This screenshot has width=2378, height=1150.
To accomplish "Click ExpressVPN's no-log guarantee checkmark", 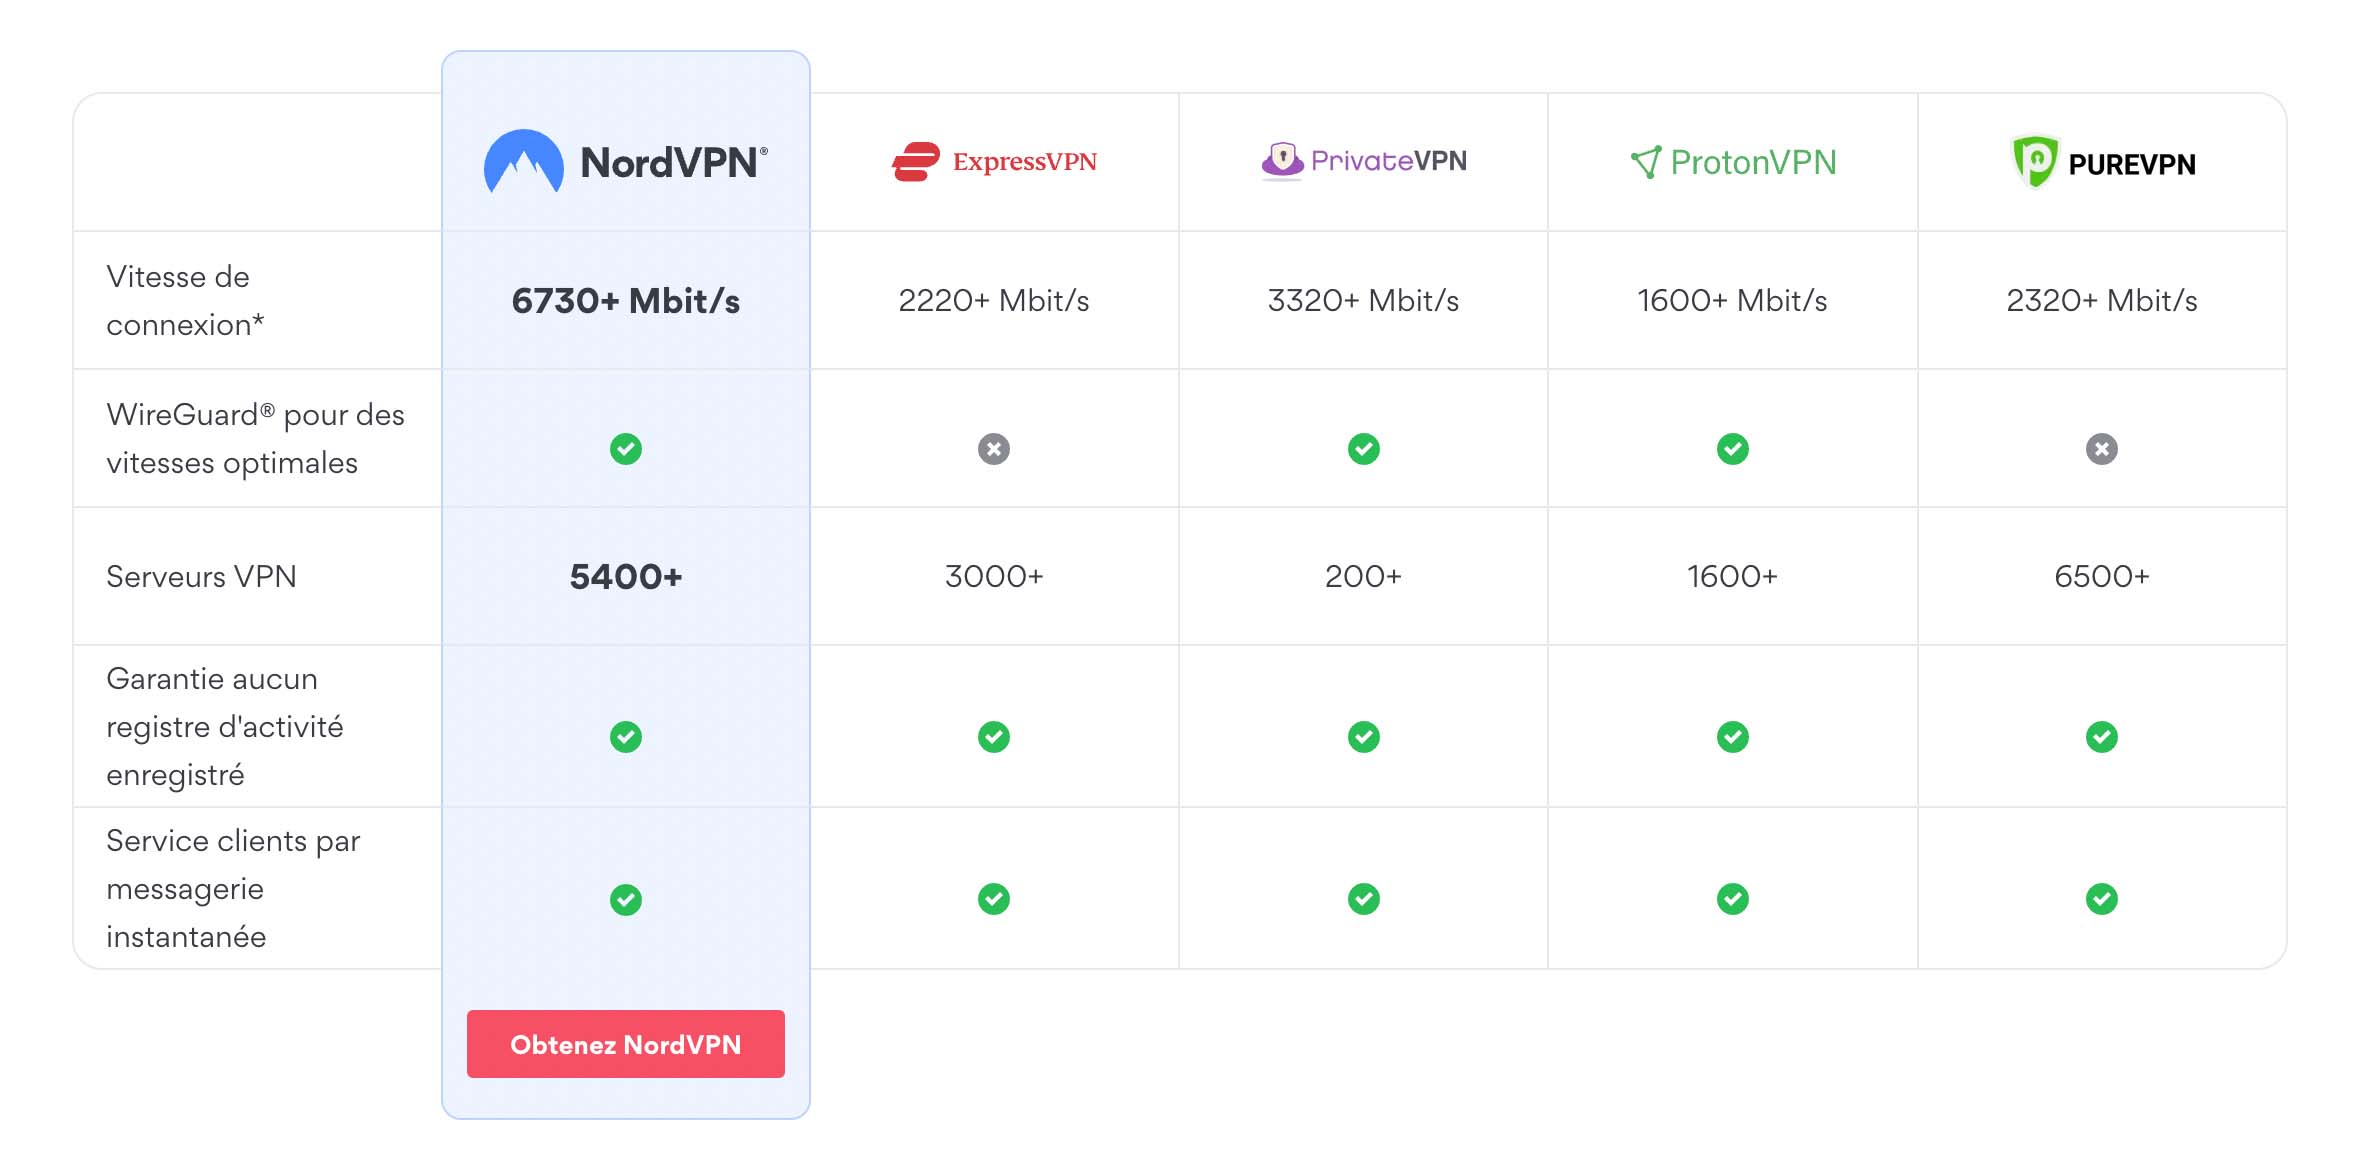I will [994, 737].
